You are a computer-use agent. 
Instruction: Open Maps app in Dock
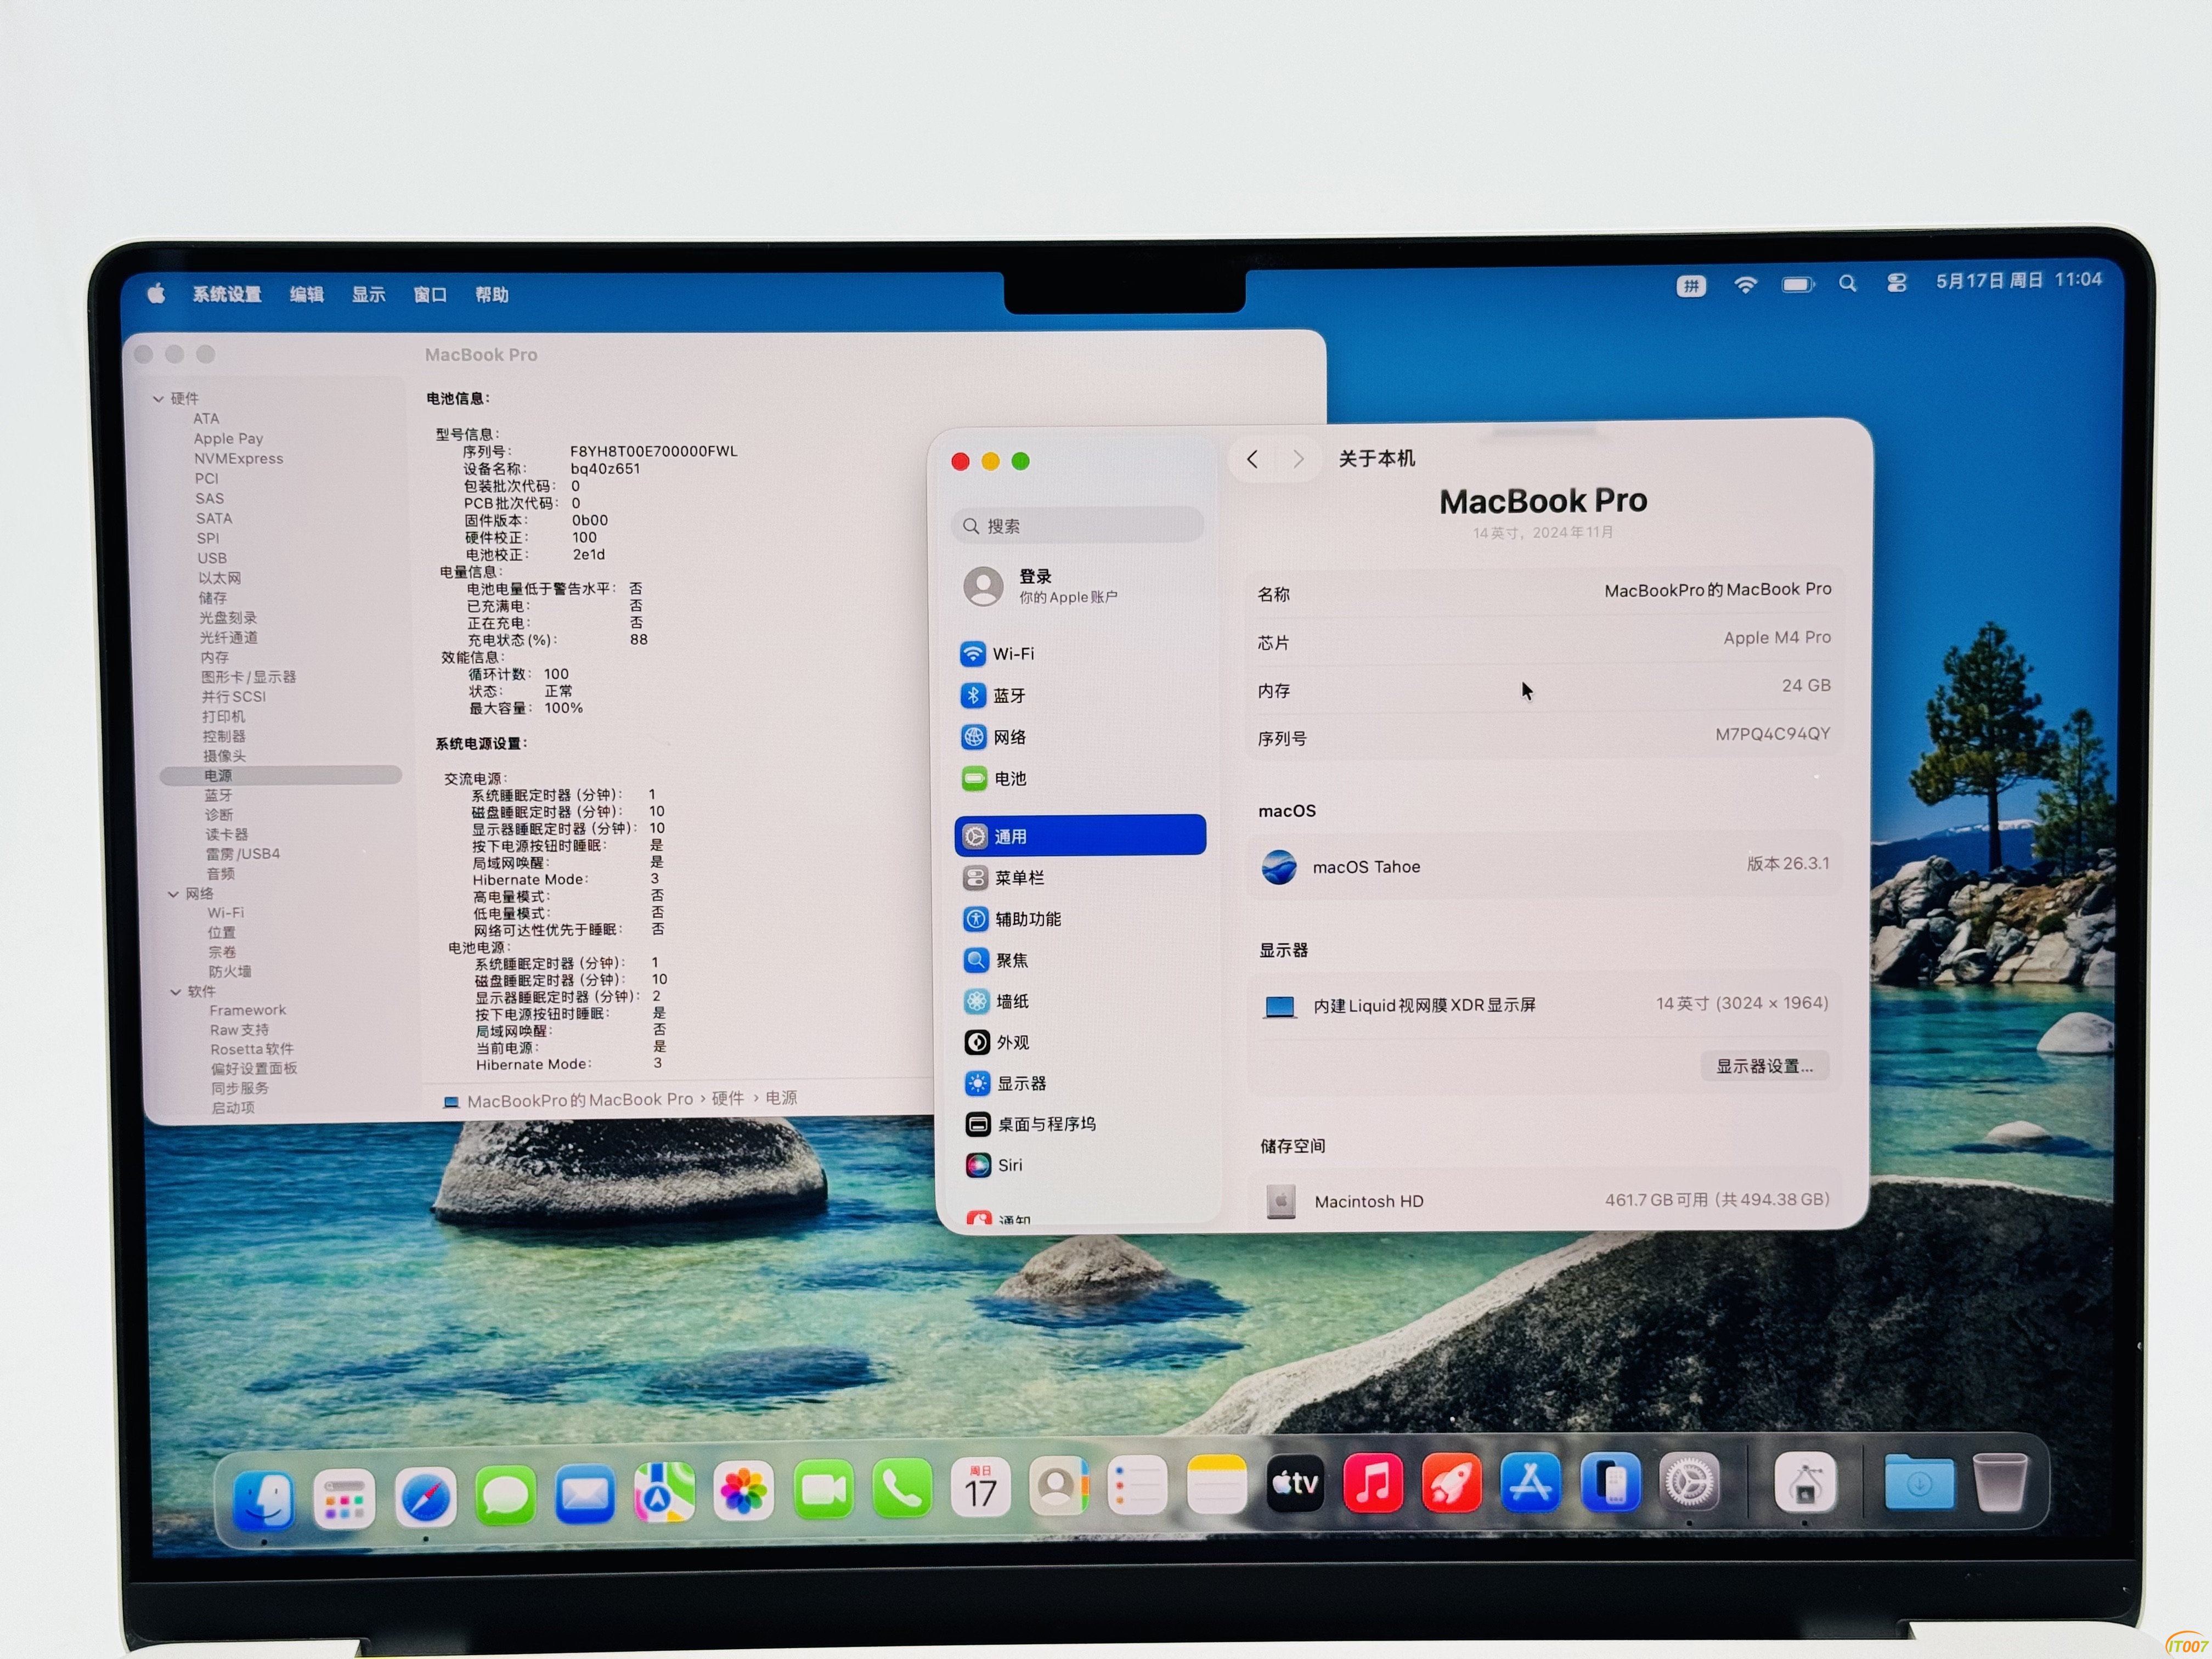[x=664, y=1493]
